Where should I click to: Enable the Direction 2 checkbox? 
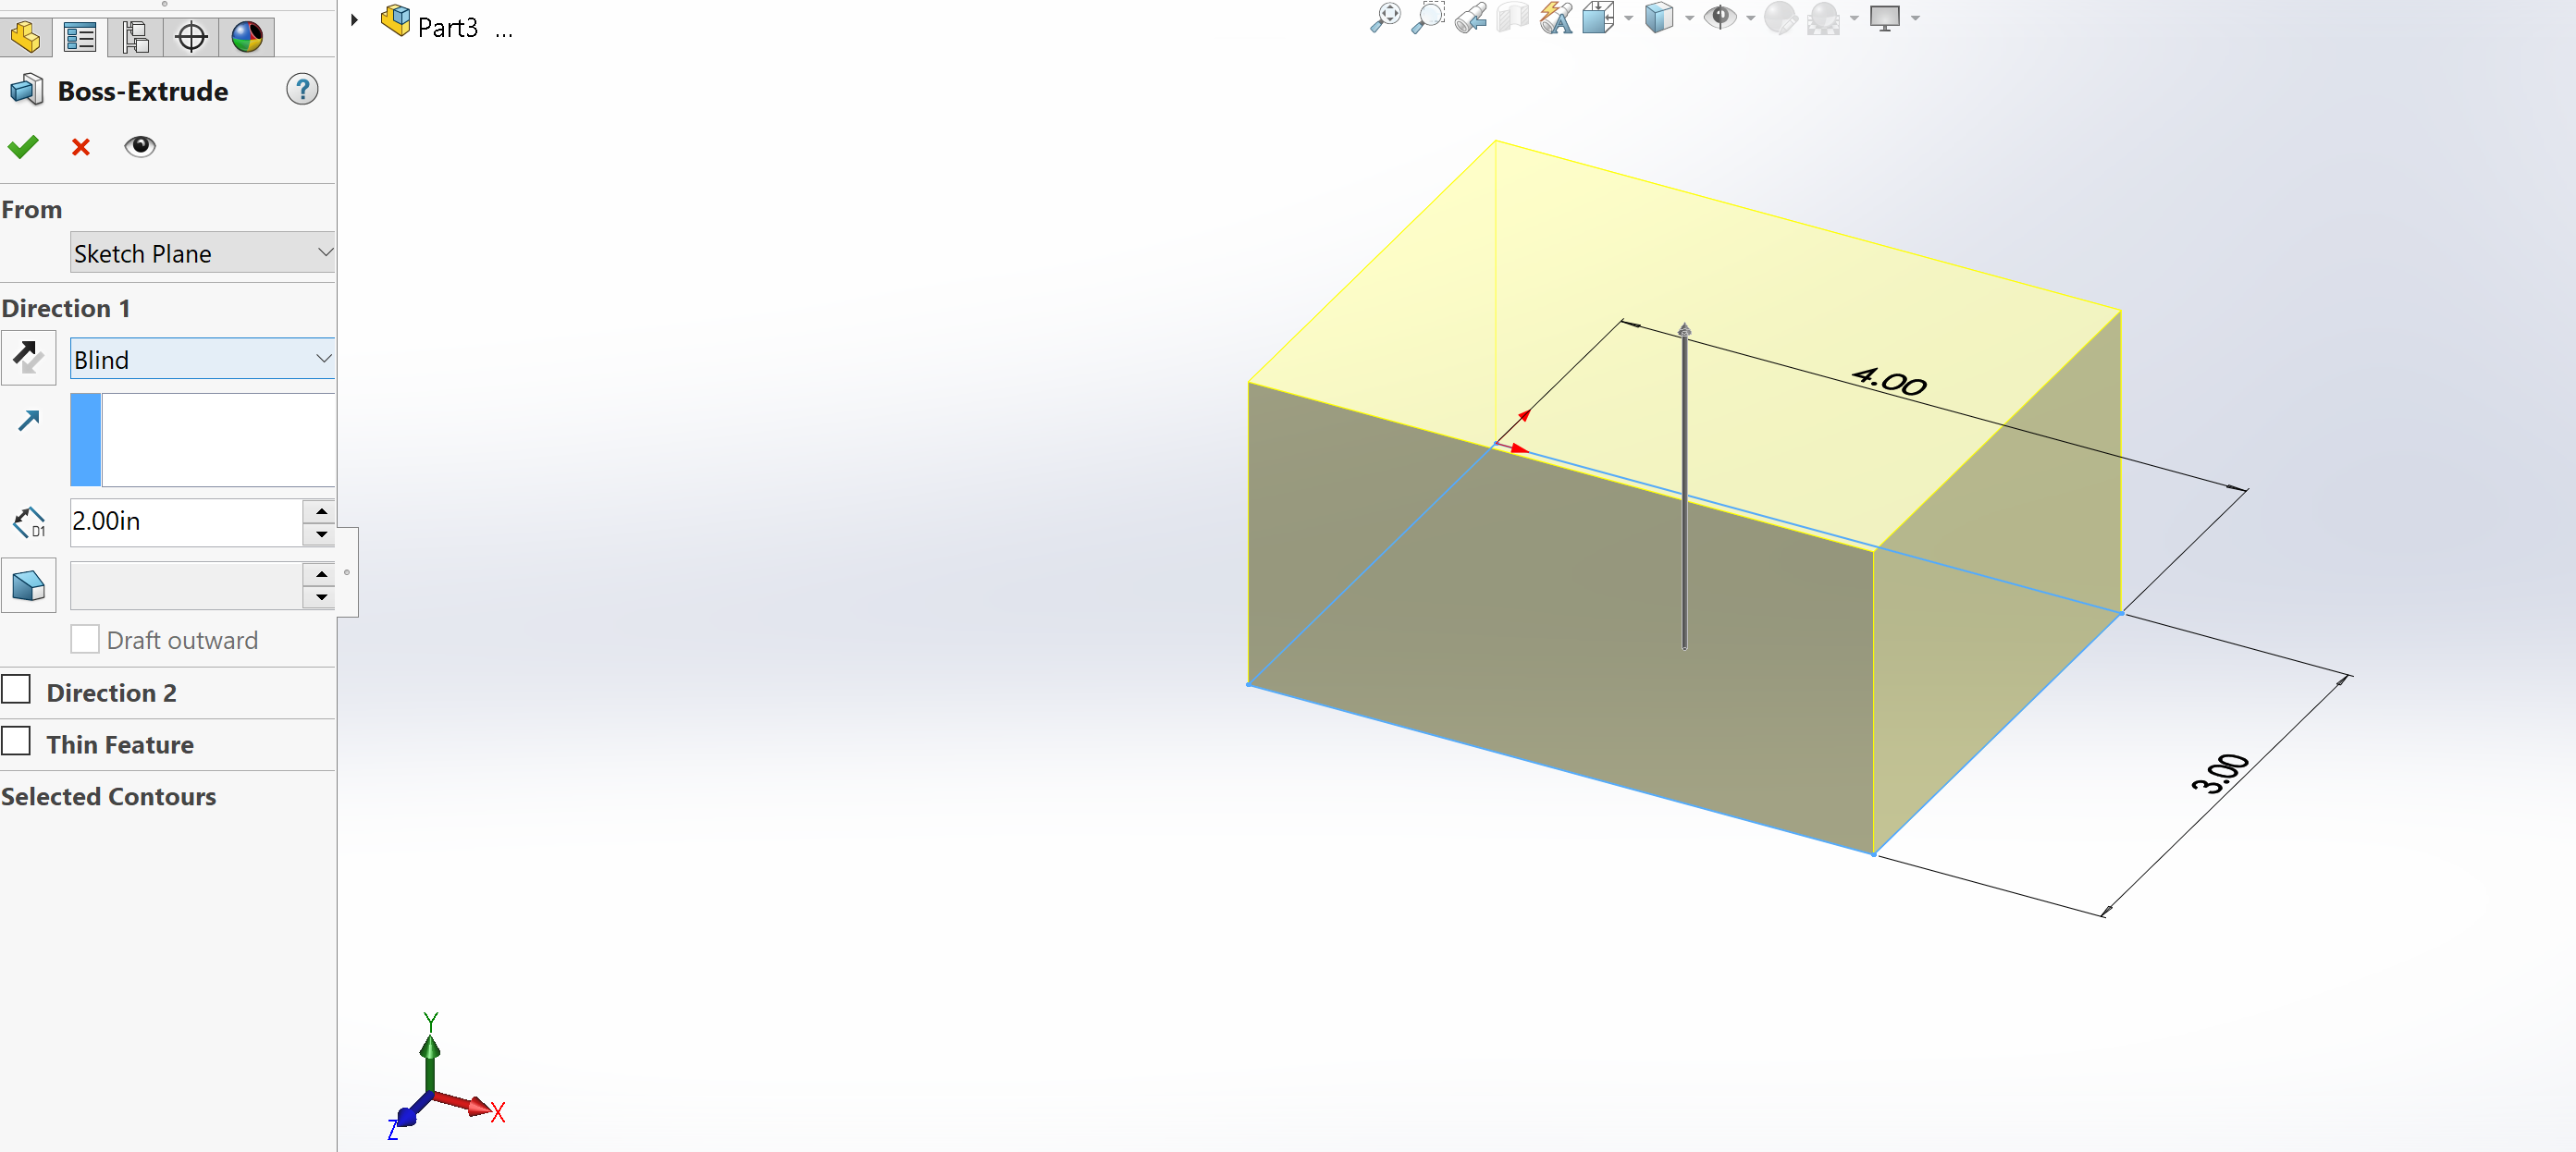pyautogui.click(x=16, y=689)
